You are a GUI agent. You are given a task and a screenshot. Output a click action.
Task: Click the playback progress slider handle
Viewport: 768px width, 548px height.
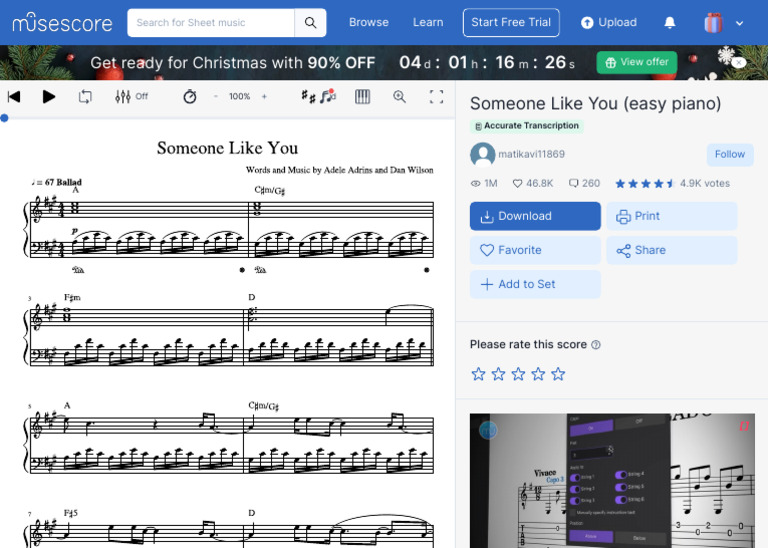(x=4, y=118)
